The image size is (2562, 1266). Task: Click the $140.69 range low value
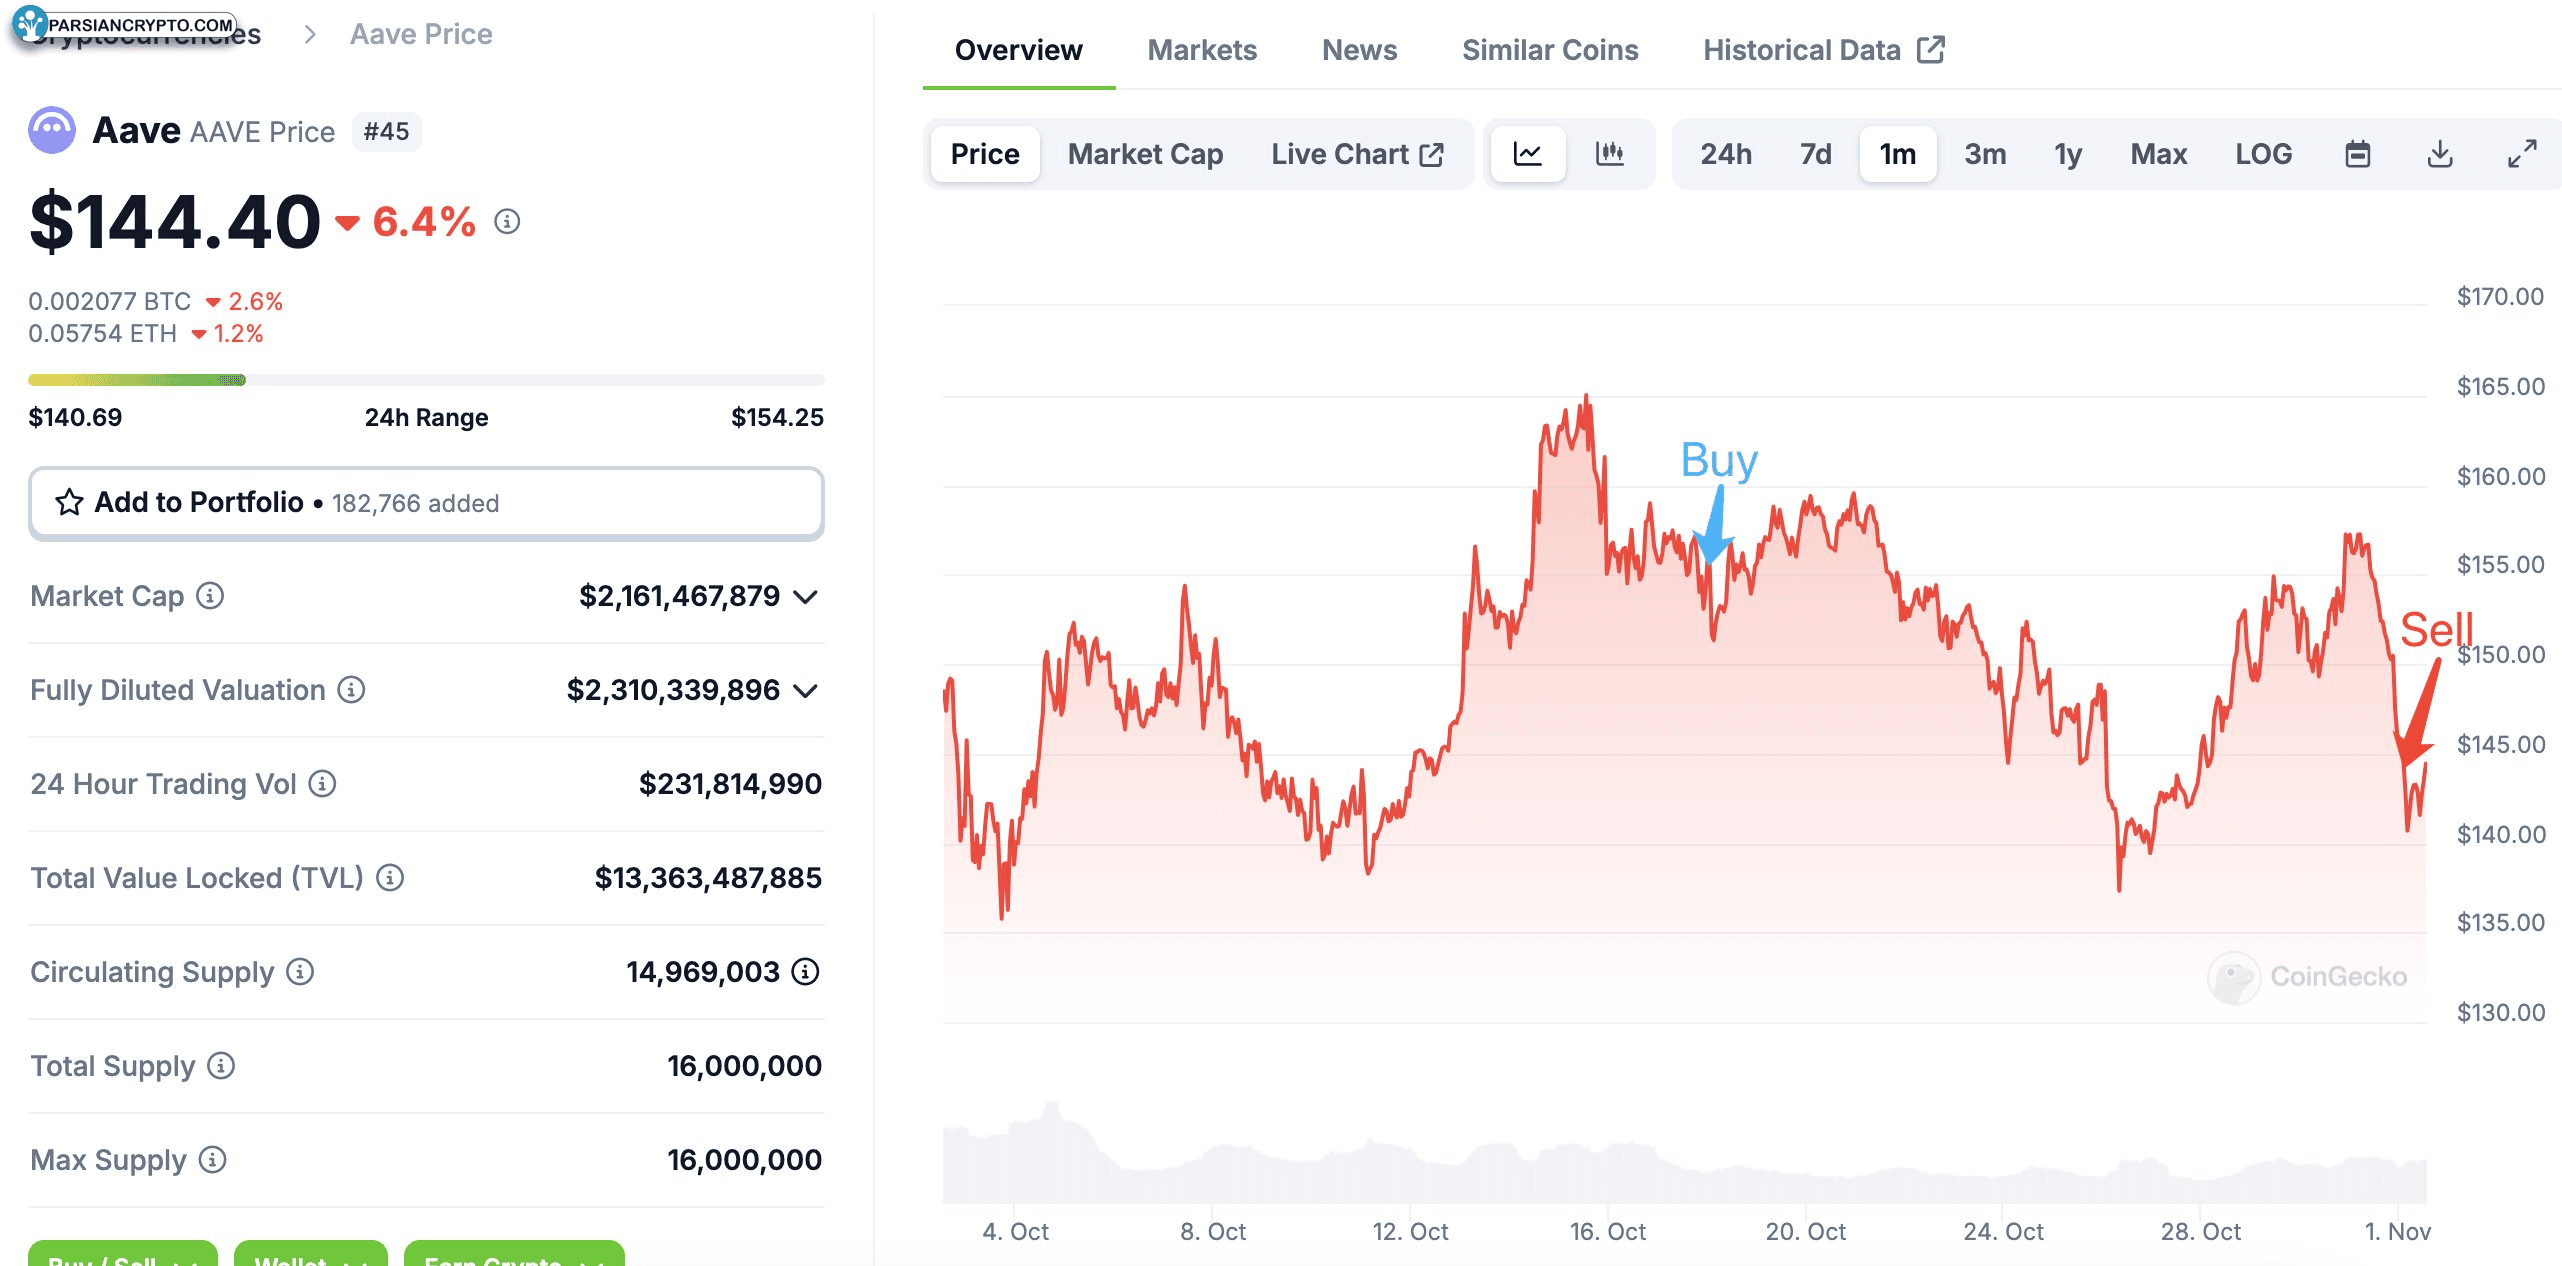click(75, 417)
